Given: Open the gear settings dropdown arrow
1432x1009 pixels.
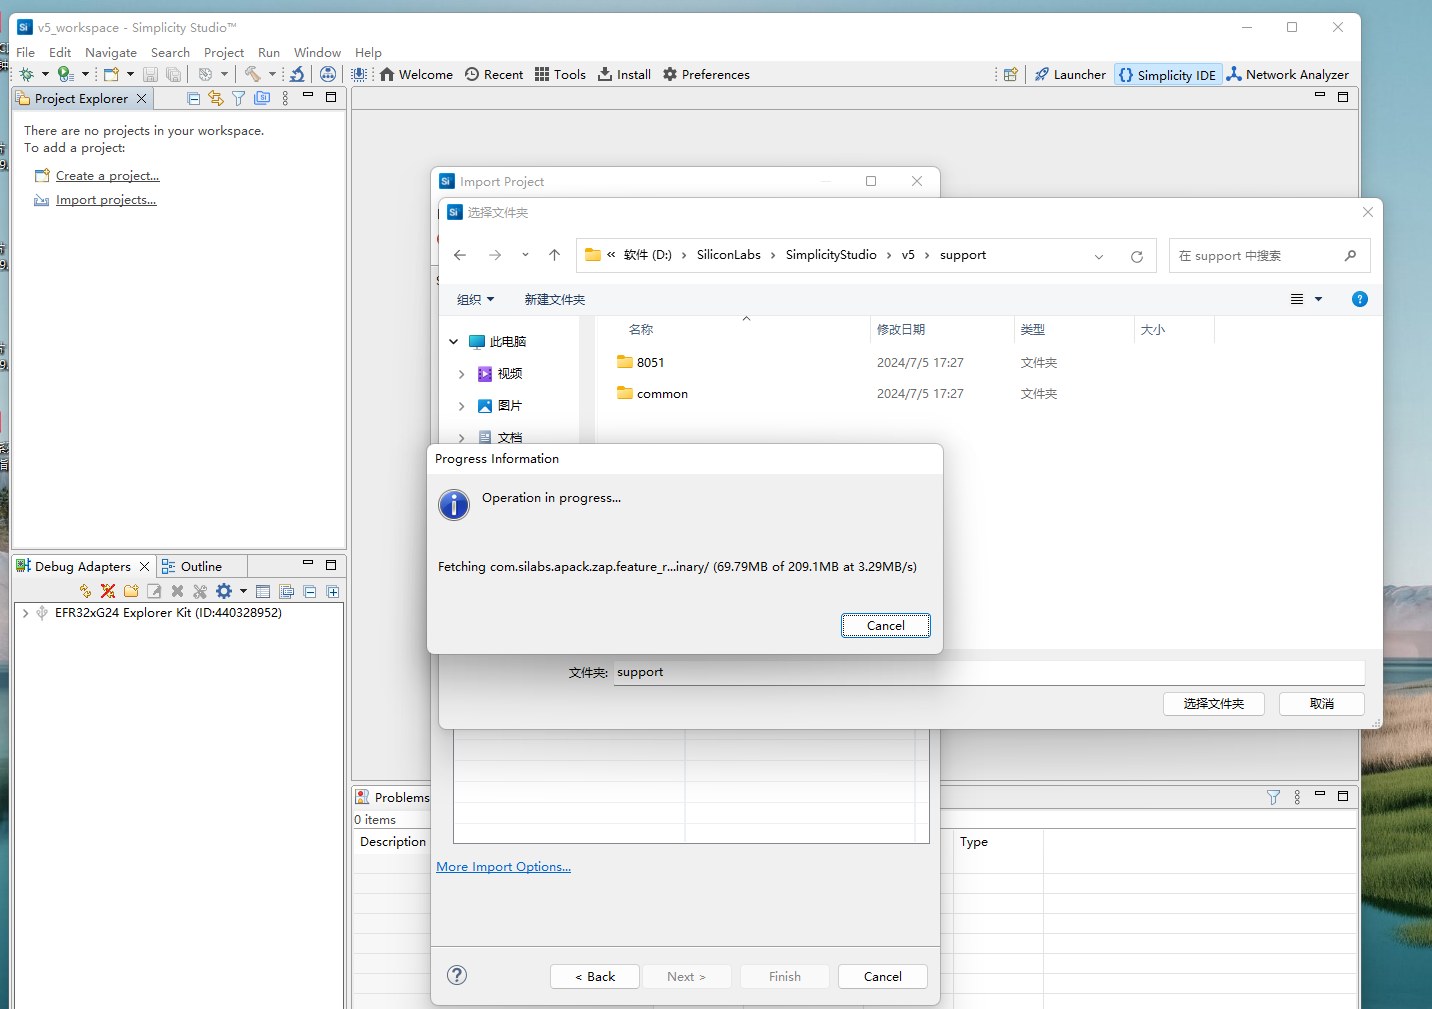Looking at the screenshot, I should (x=243, y=591).
